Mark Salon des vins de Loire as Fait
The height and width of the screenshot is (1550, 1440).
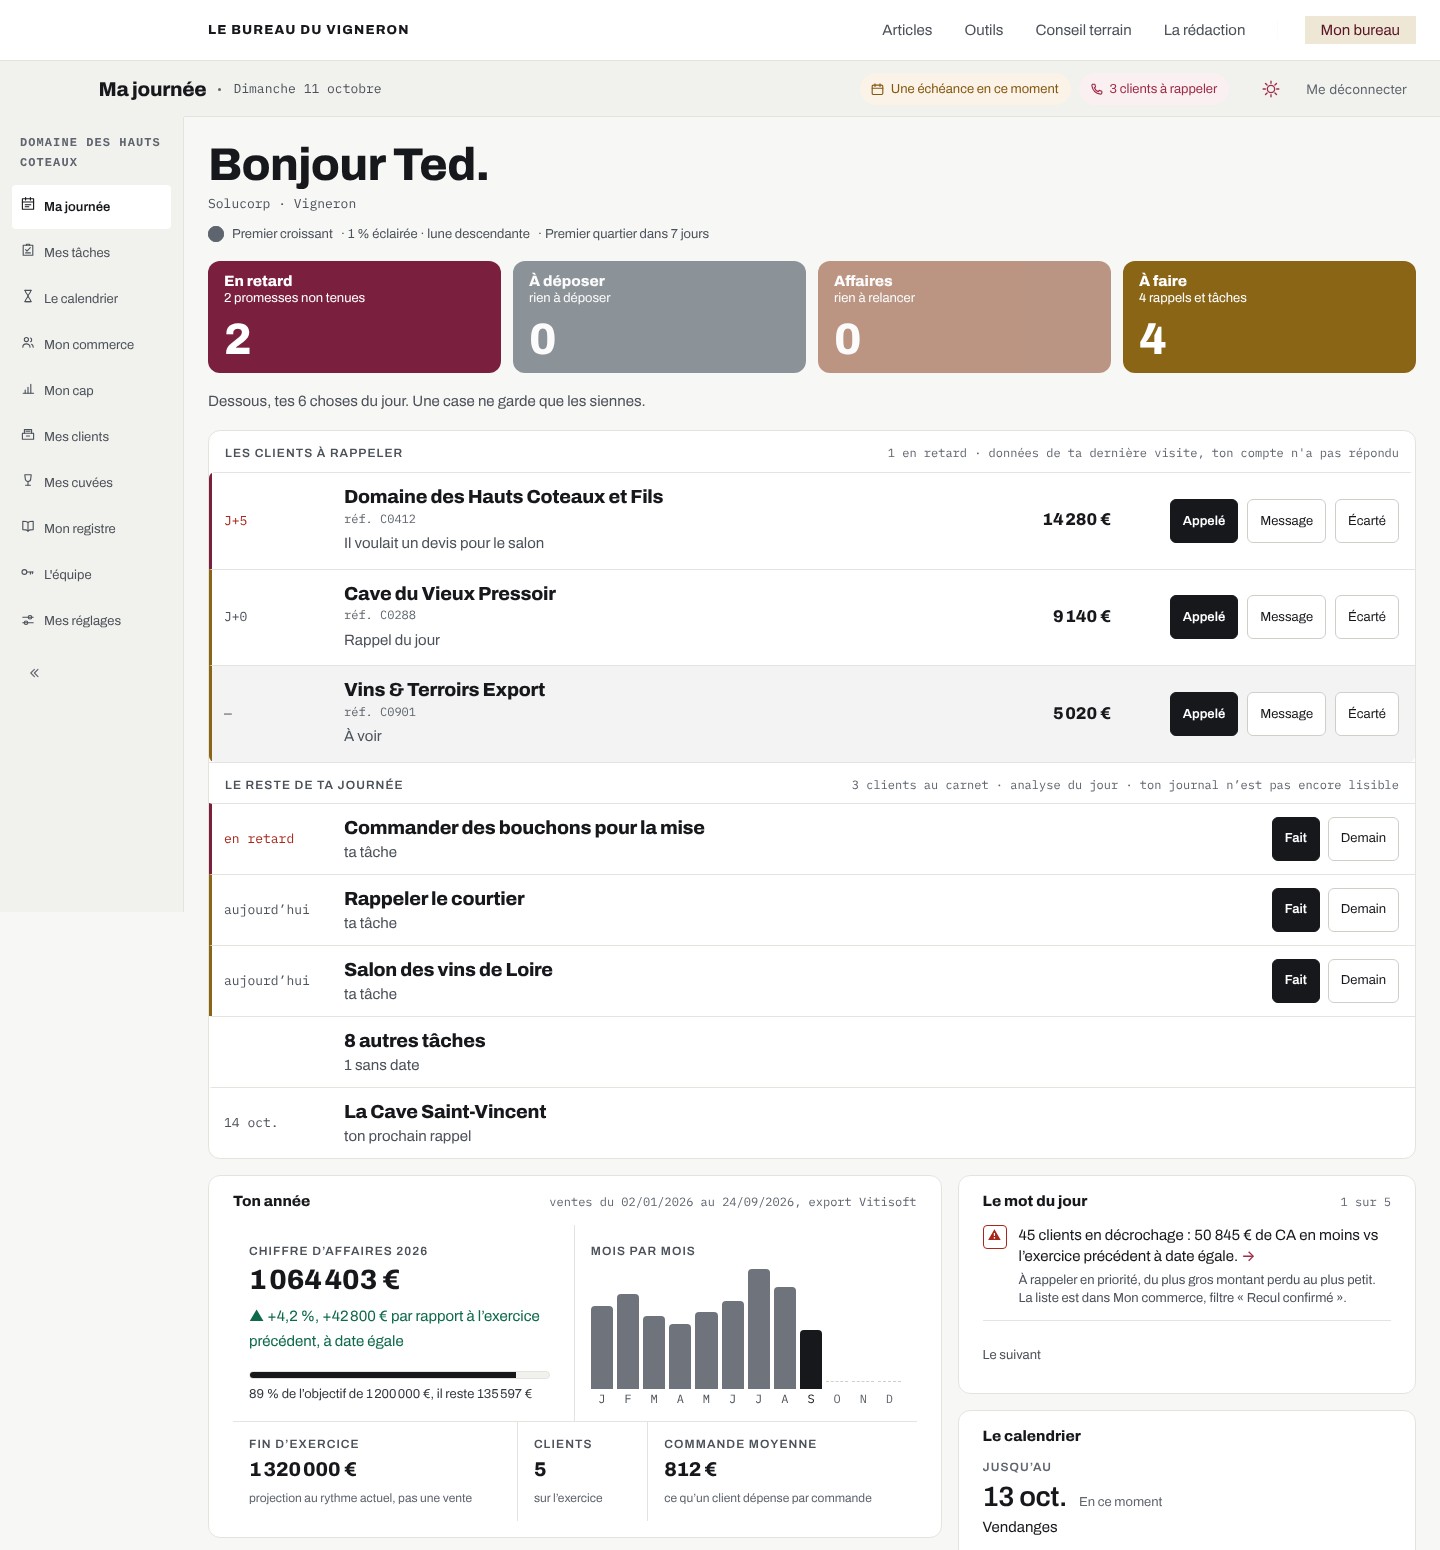[x=1296, y=980]
